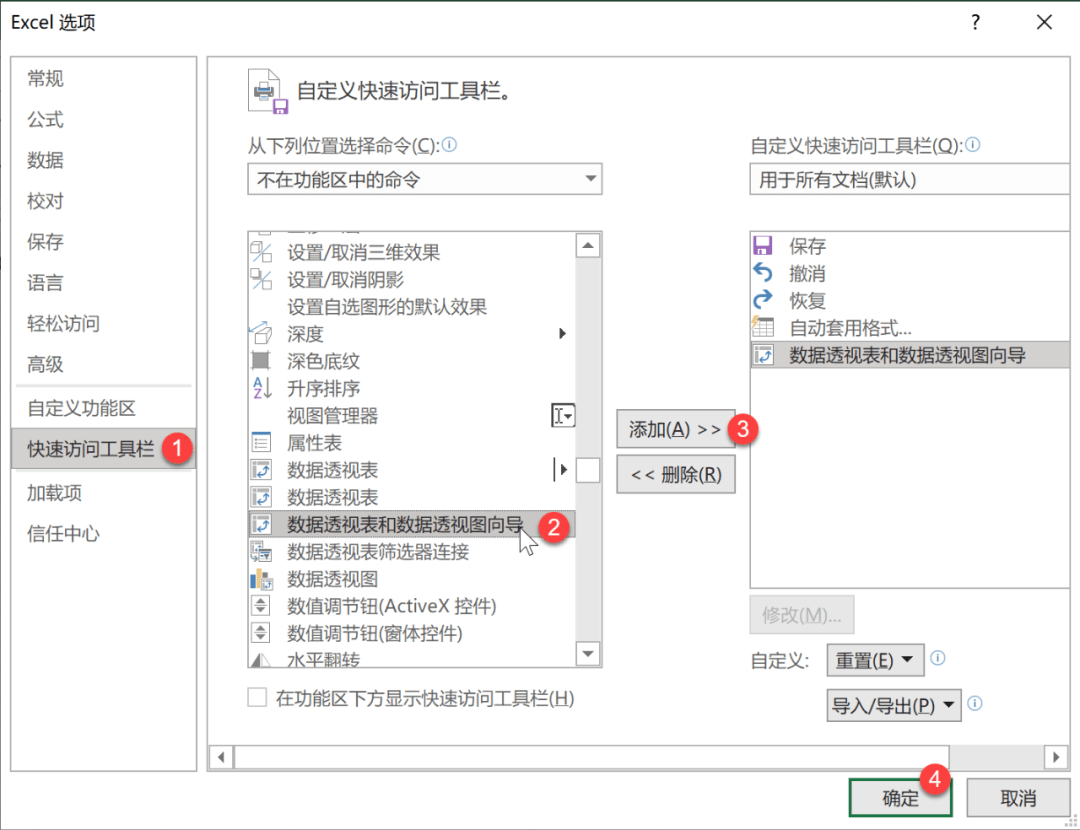
Task: Click the info icon next to 导入/导出
Action: tap(975, 703)
